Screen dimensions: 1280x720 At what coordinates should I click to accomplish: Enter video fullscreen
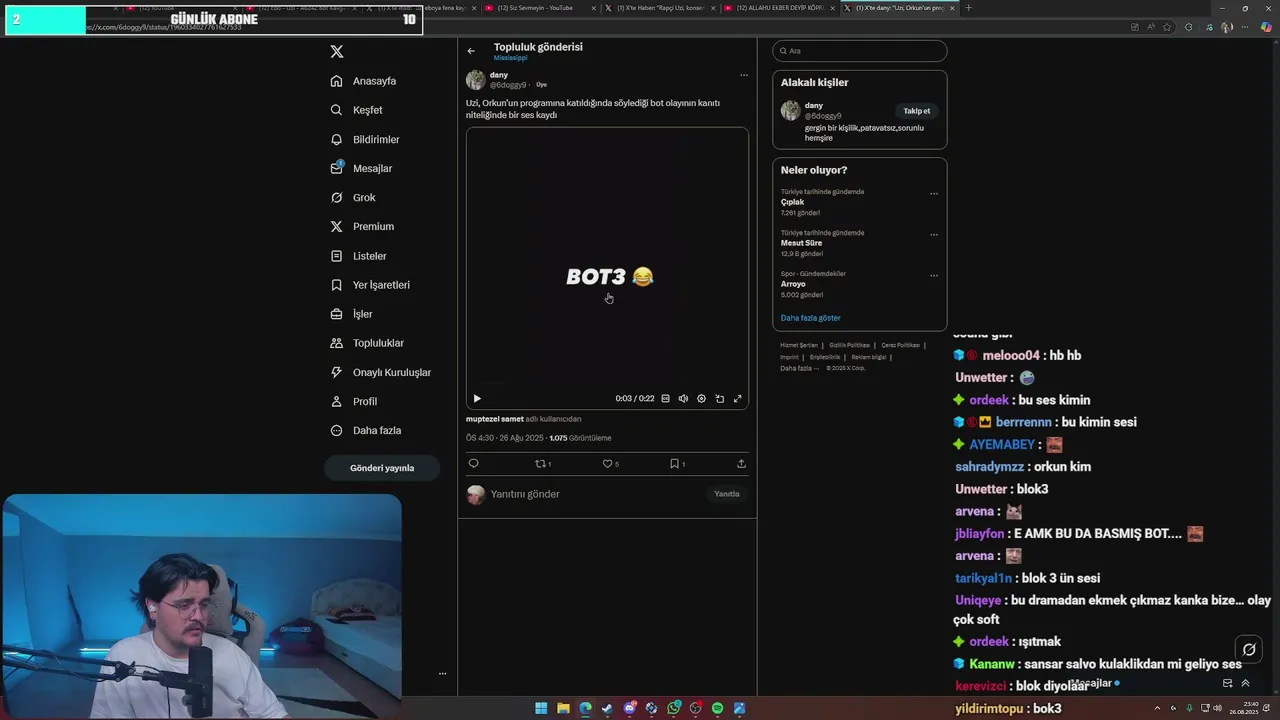[738, 398]
